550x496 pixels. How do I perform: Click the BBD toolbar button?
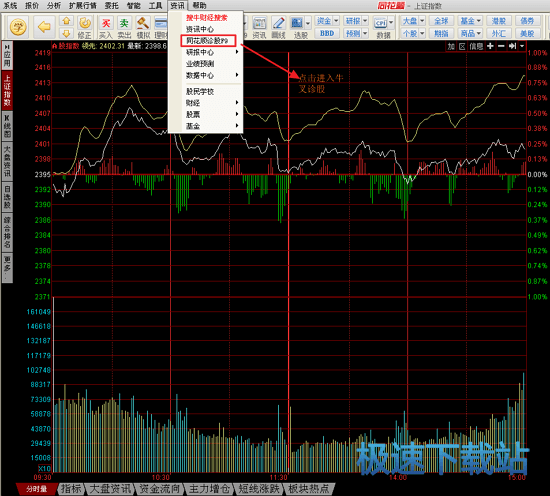pos(327,33)
